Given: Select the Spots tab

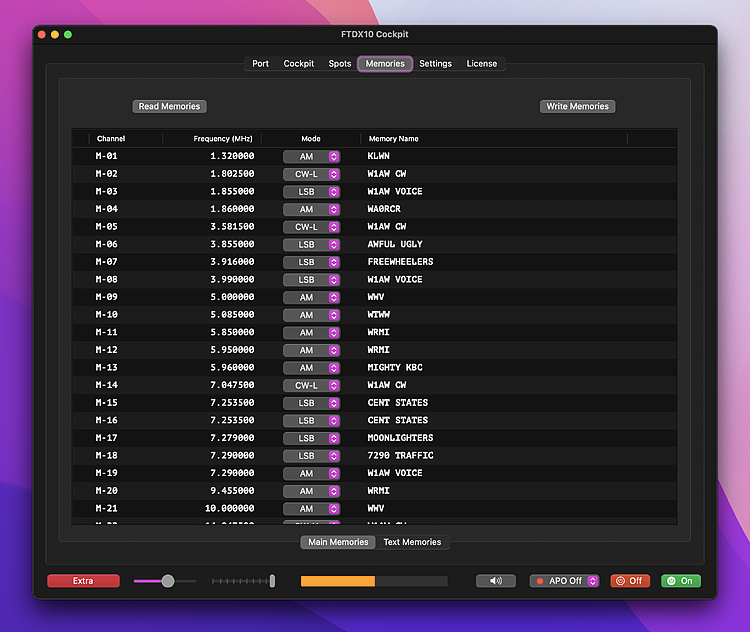Looking at the screenshot, I should (340, 64).
